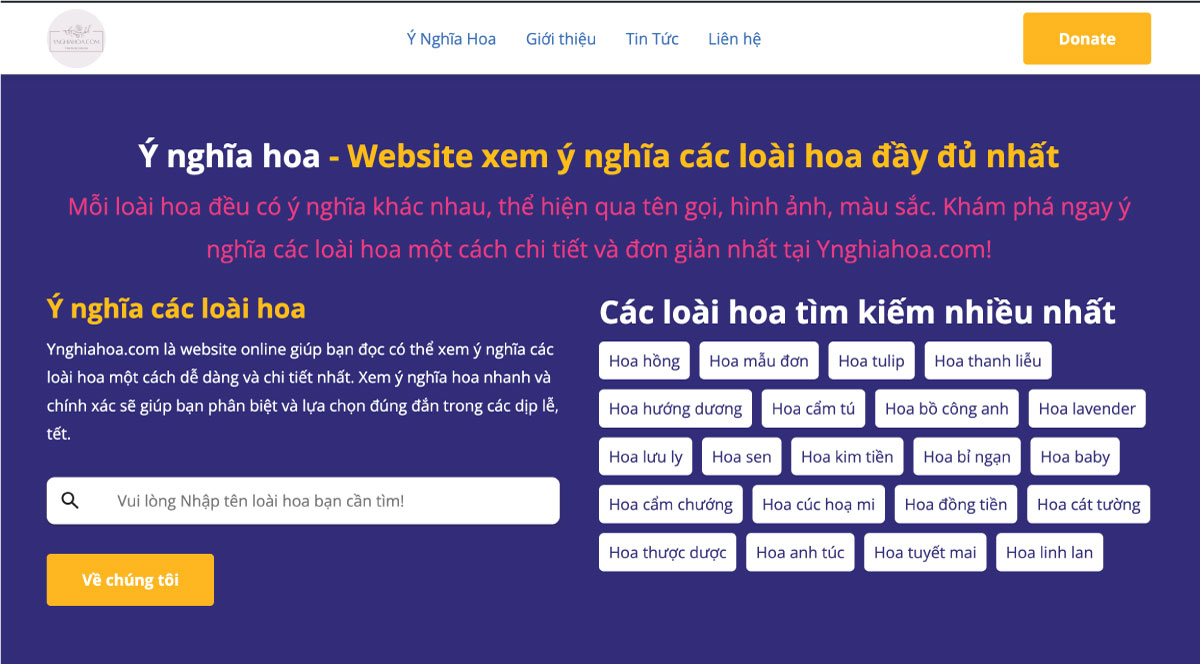Click the pink subtitle mentioning Ynghiahoa.com
The width and height of the screenshot is (1200, 664).
click(599, 229)
